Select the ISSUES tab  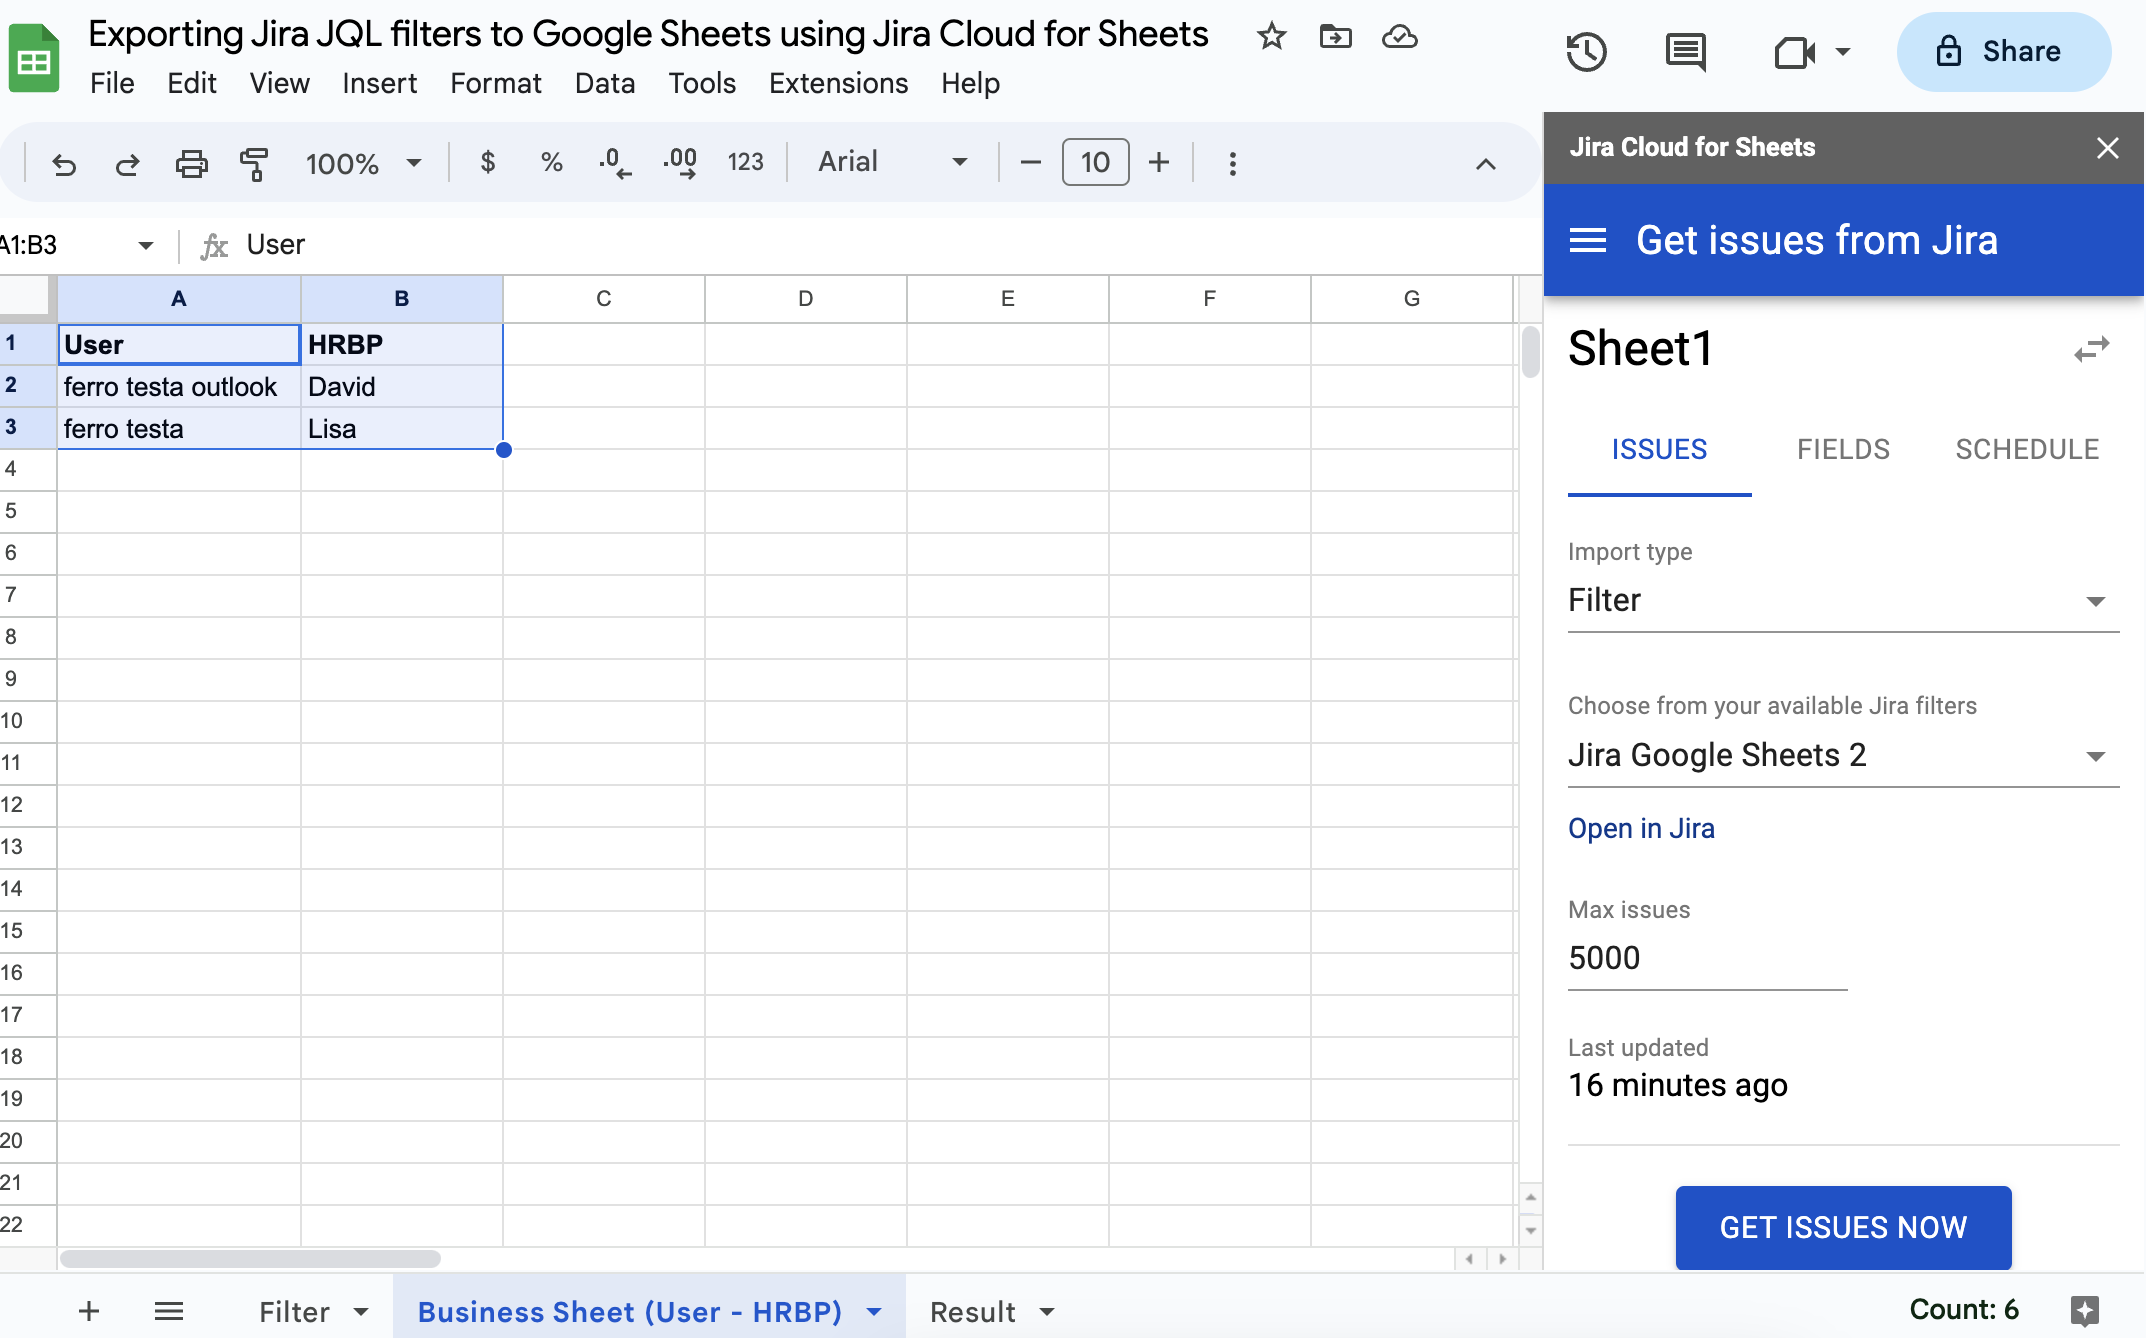1659,450
